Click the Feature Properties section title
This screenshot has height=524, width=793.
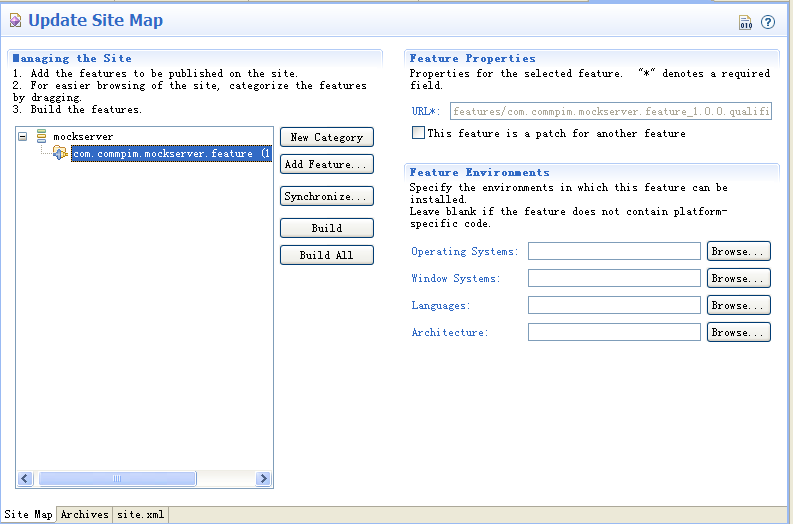coord(472,58)
